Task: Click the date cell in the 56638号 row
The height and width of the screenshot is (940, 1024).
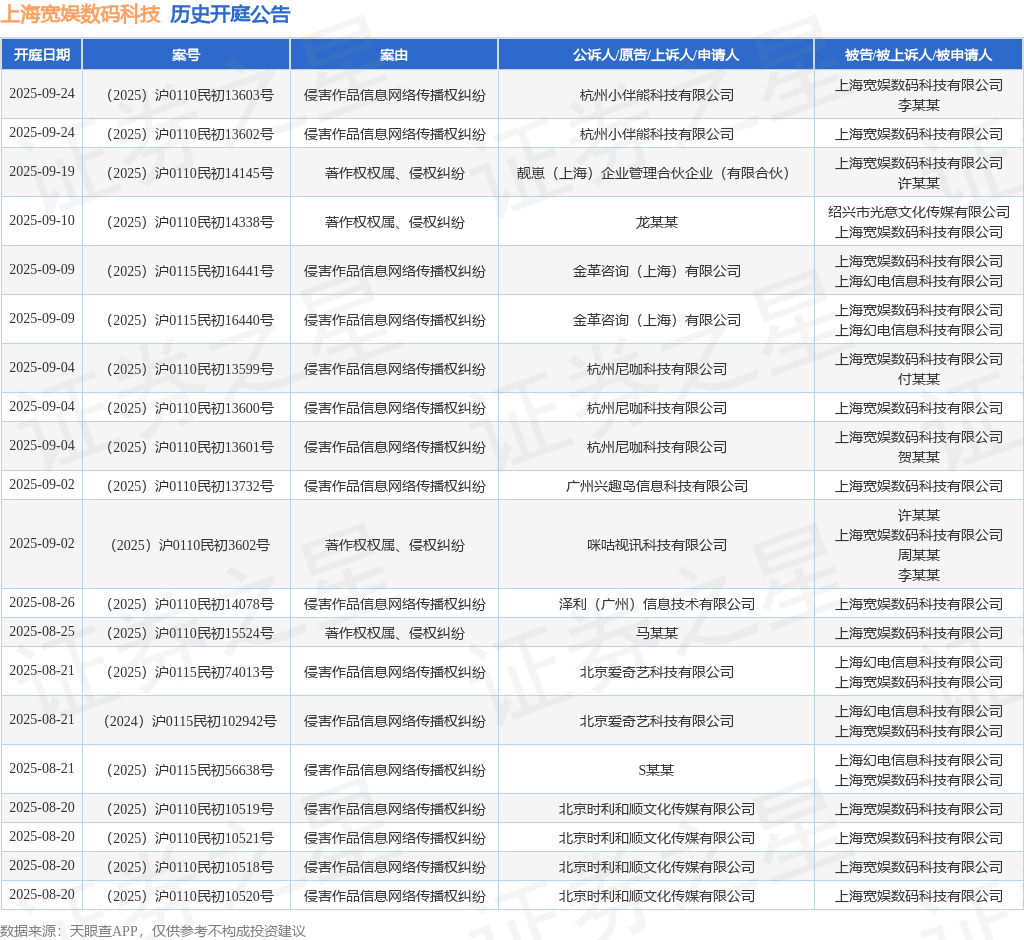Action: [x=42, y=768]
